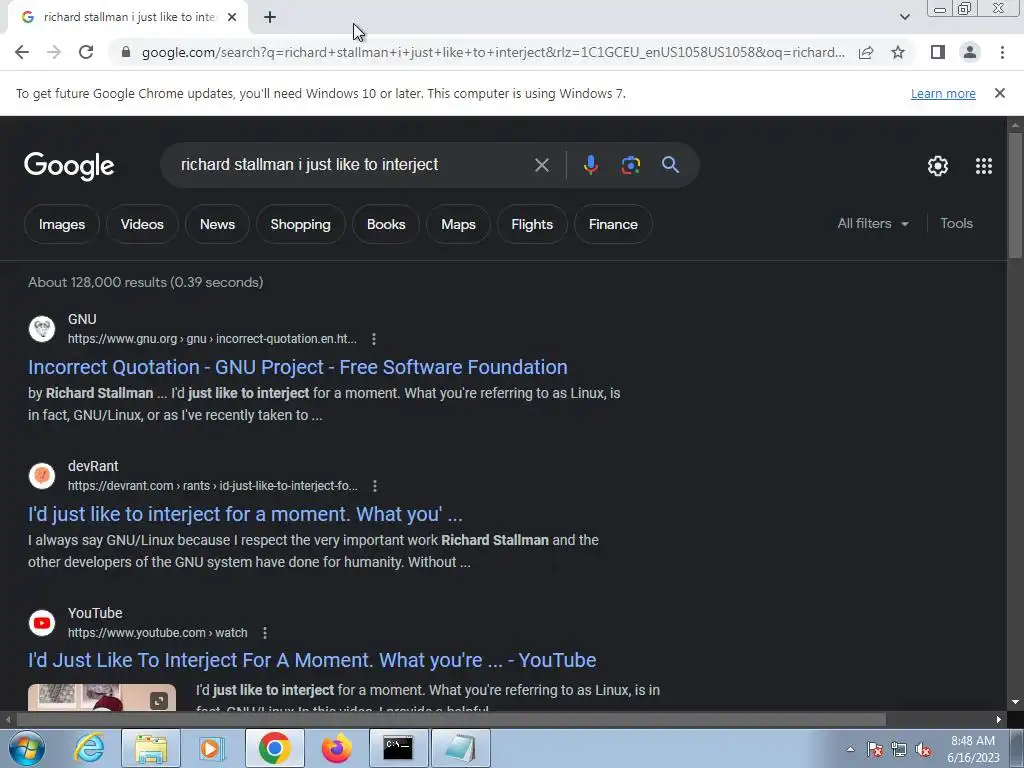The width and height of the screenshot is (1024, 768).
Task: Open more options for YouTube result
Action: pos(264,633)
